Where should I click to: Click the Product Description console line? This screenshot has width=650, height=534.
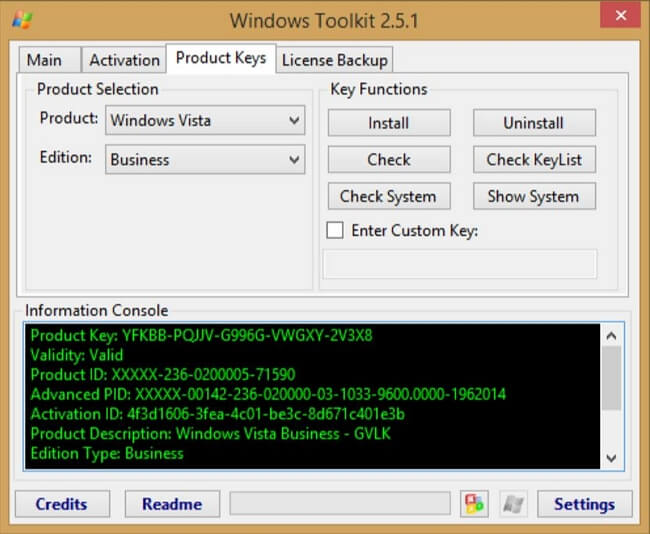211,434
